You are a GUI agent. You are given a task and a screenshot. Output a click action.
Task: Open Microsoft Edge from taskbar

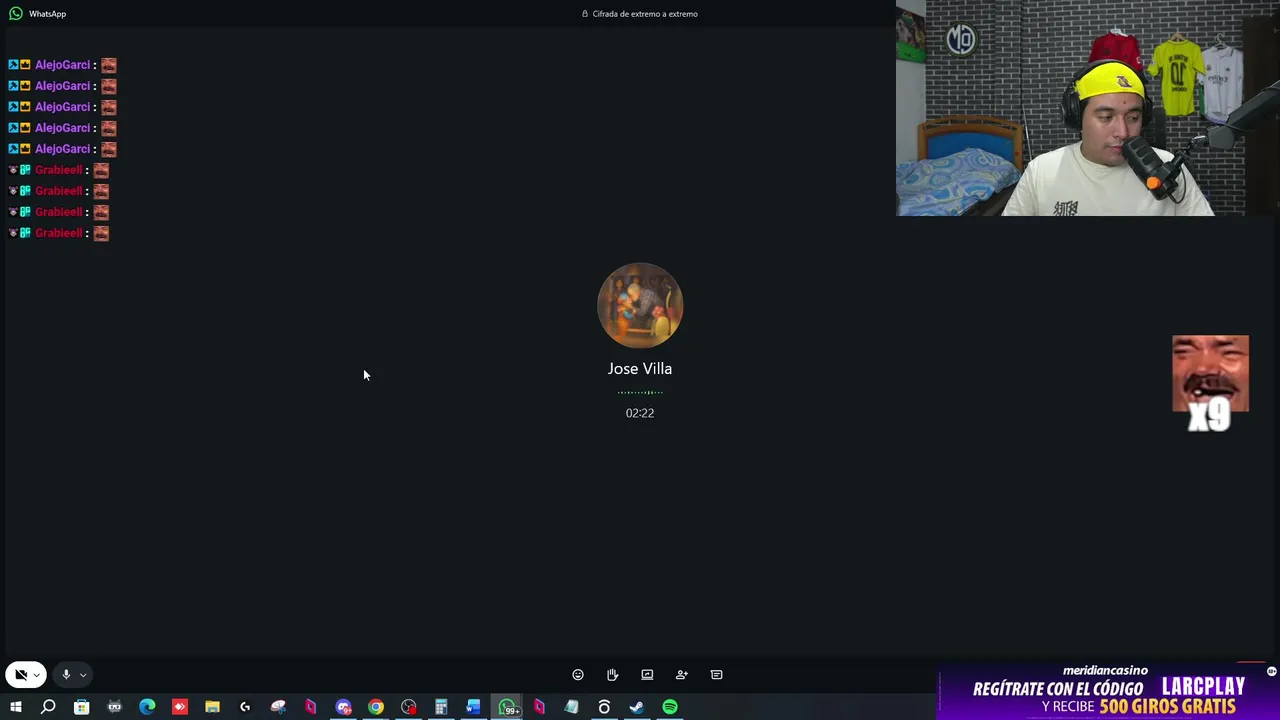[x=147, y=707]
